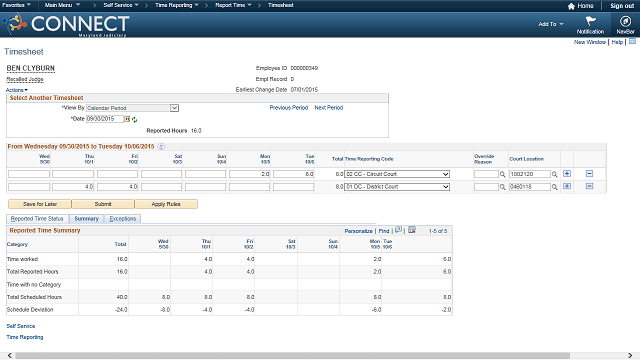Switch to the Exceptions tab
This screenshot has width=640, height=360.
pyautogui.click(x=122, y=219)
